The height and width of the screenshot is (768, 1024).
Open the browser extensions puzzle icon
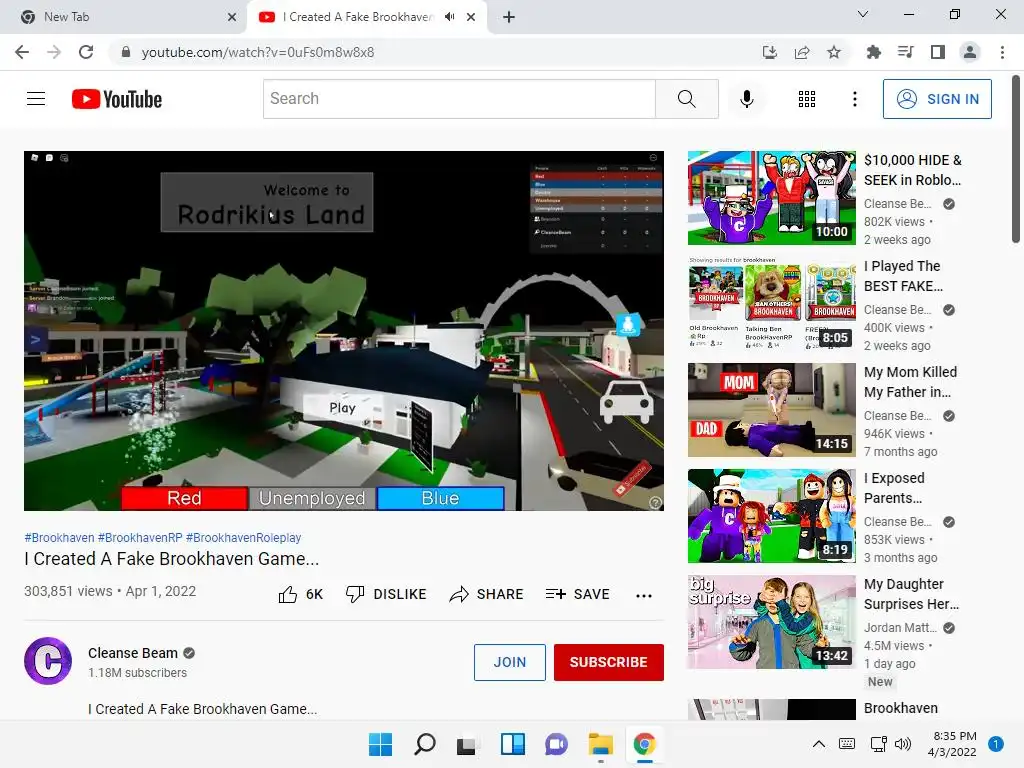click(x=873, y=52)
